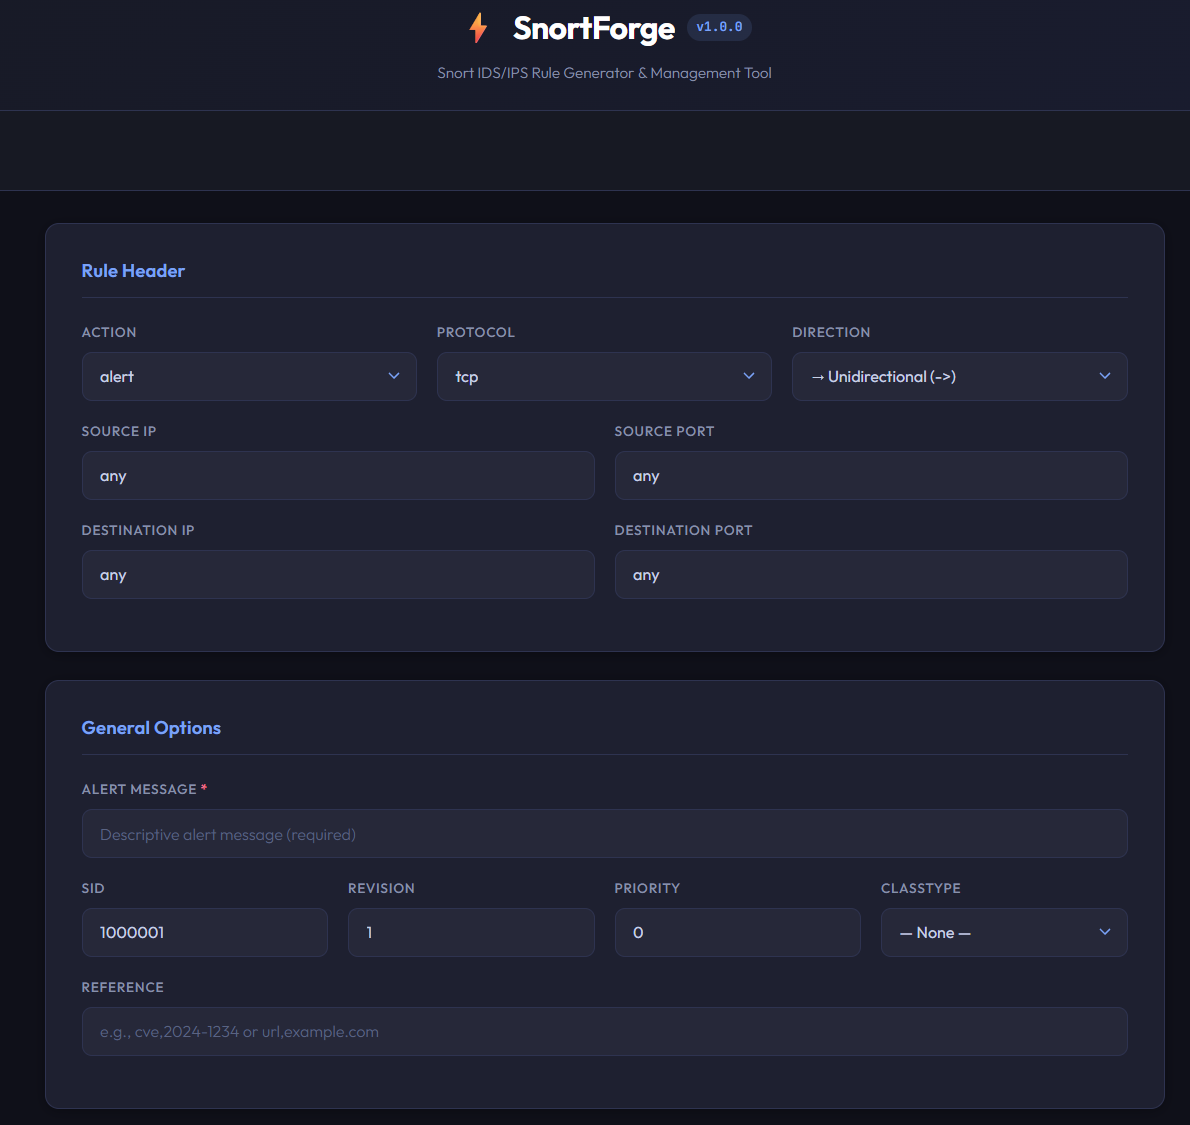Click the v1.0.0 version badge

pos(719,27)
